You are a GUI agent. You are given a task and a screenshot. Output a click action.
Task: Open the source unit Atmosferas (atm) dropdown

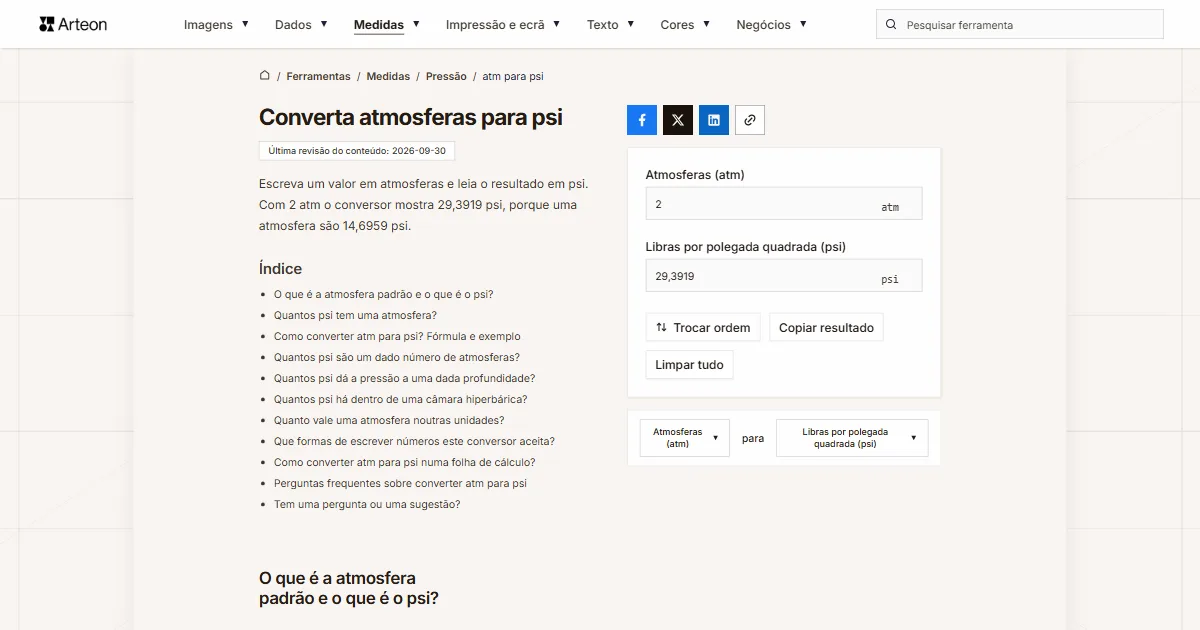(x=685, y=438)
